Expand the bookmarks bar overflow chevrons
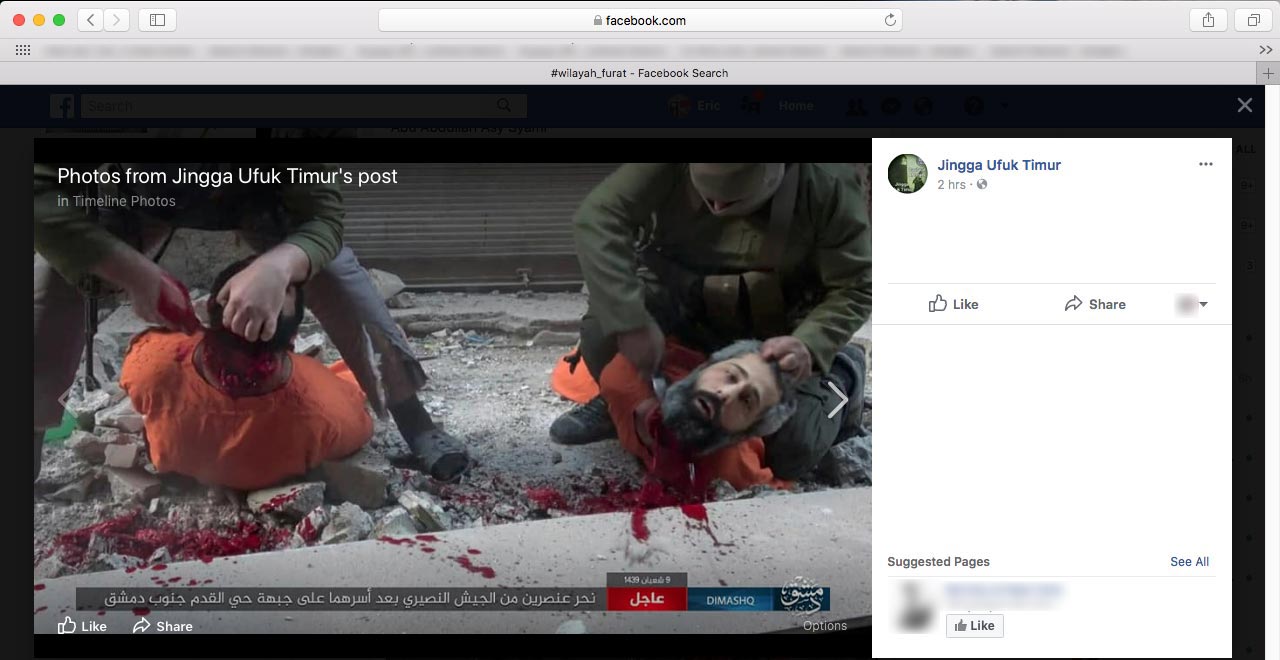 click(1265, 50)
